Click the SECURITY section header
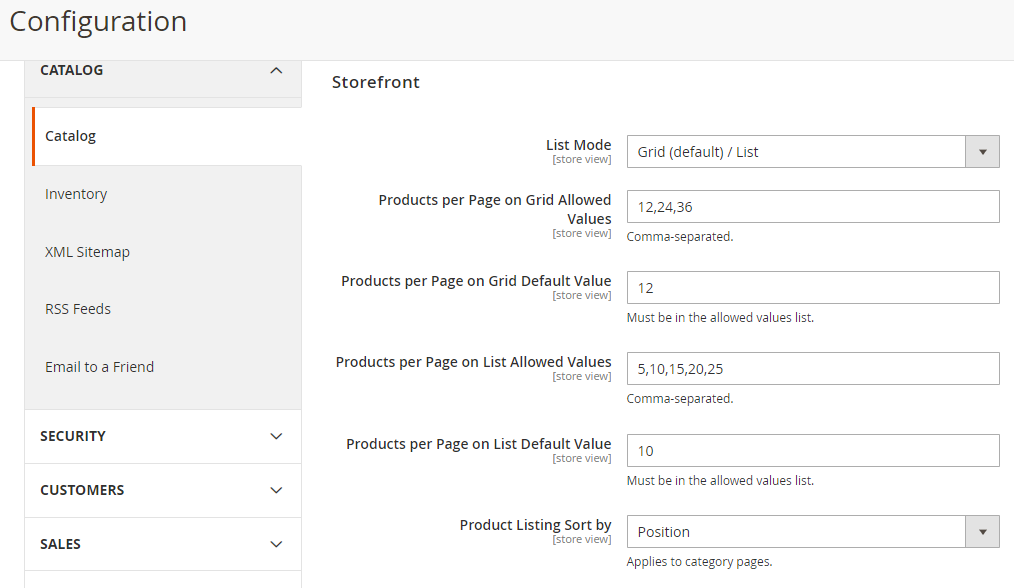 tap(73, 437)
